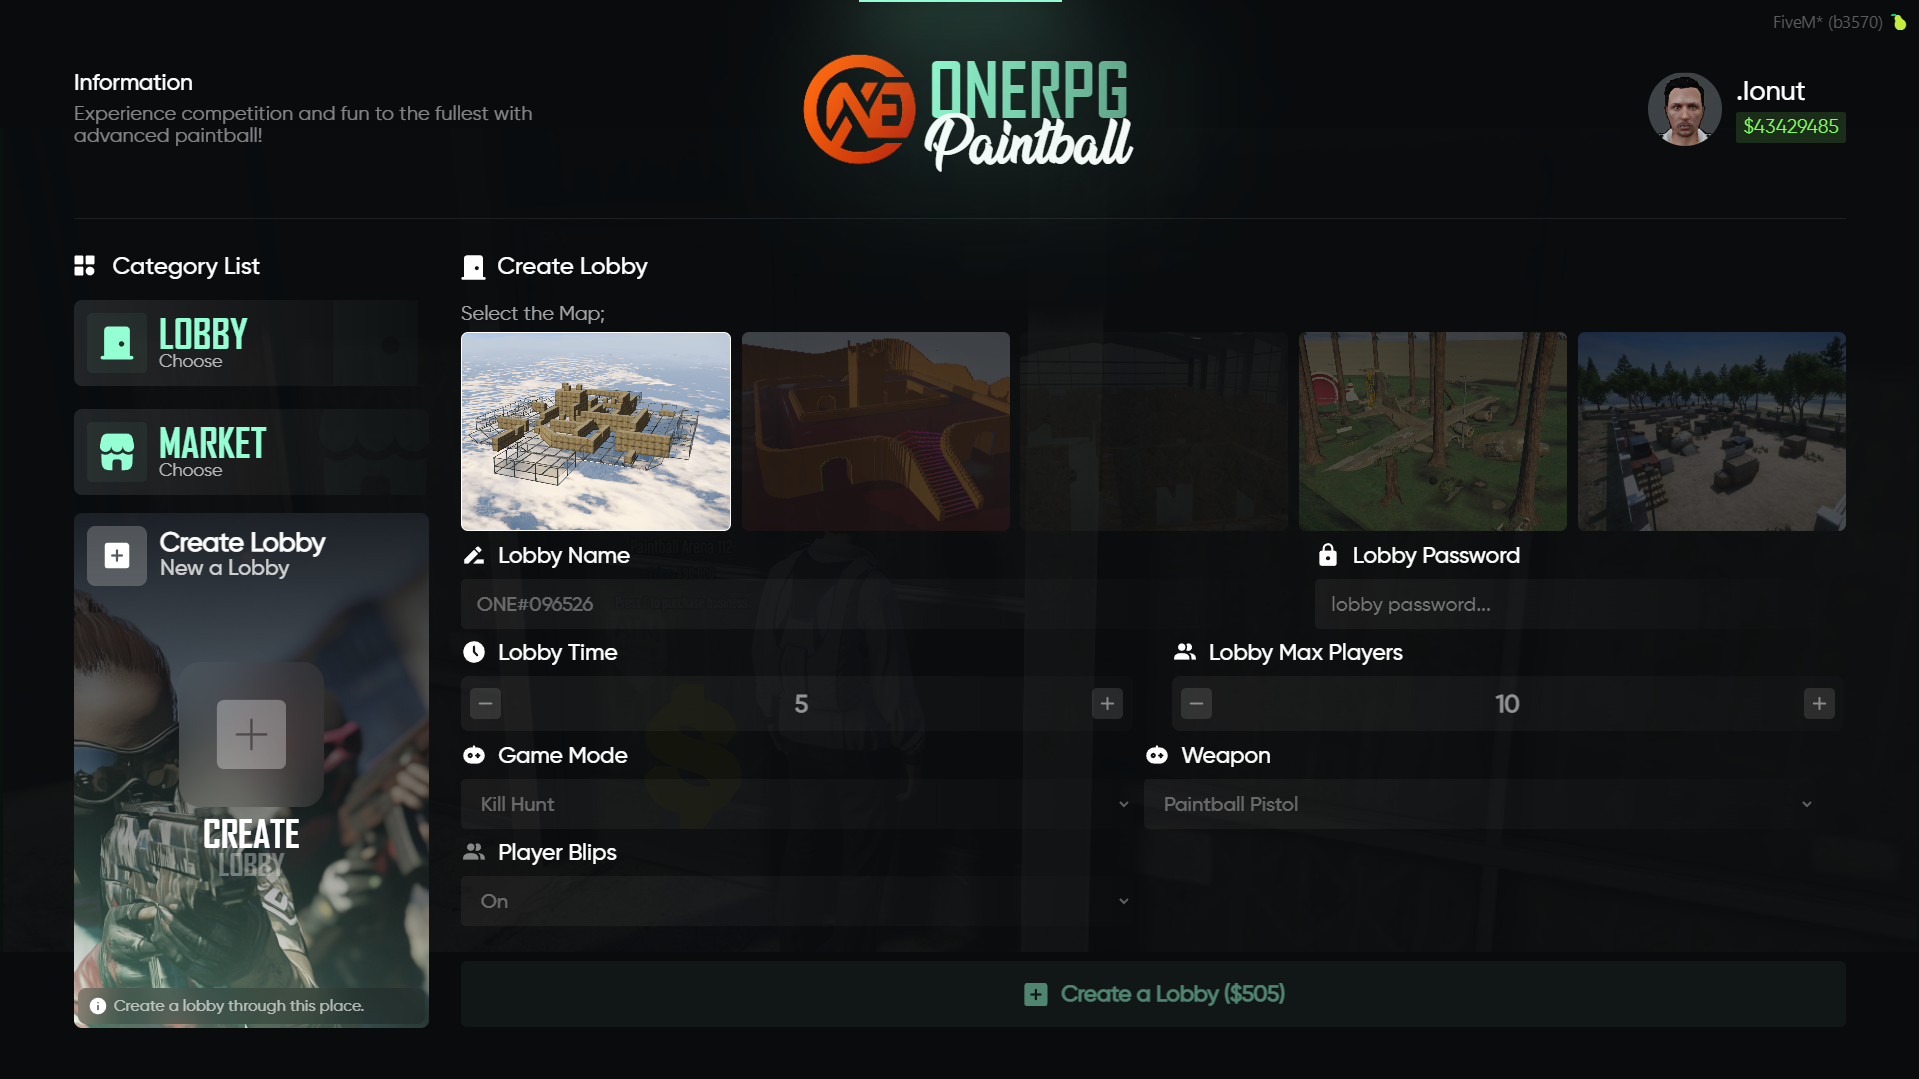Focus the lobby password input field
The height and width of the screenshot is (1079, 1919).
click(x=1580, y=604)
